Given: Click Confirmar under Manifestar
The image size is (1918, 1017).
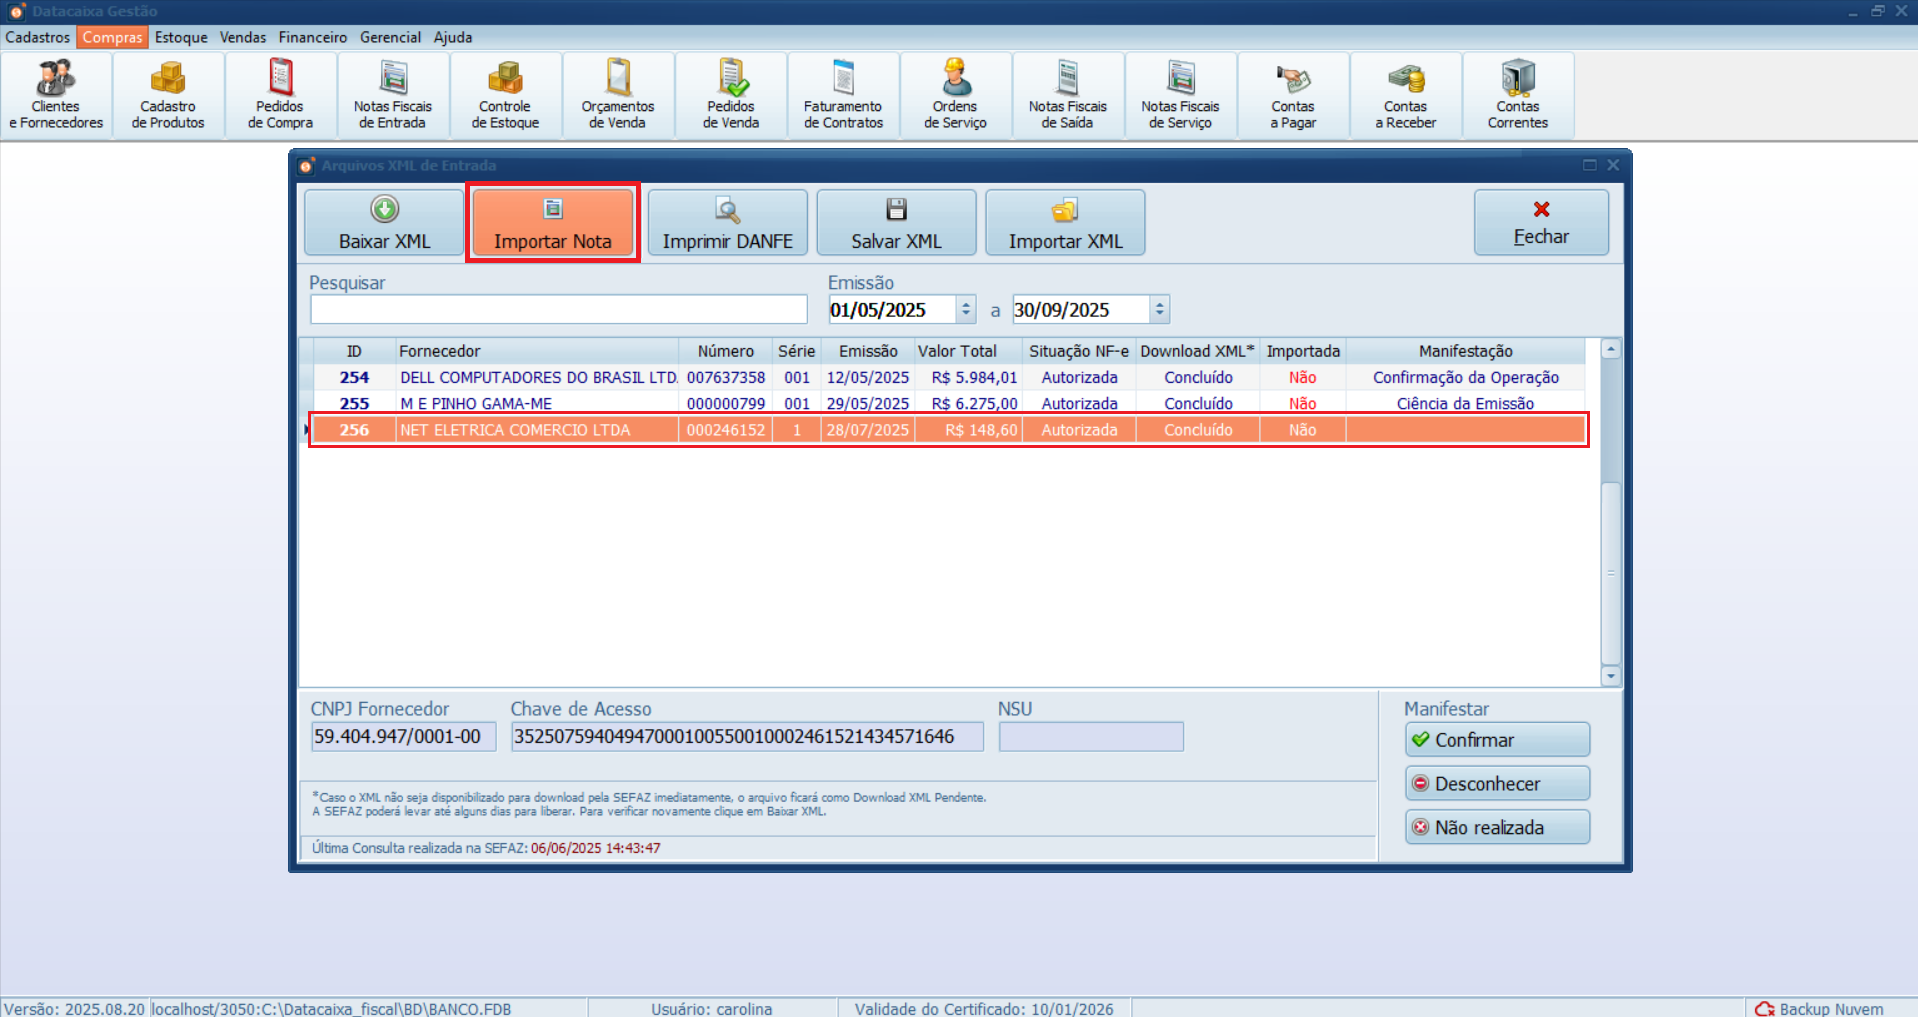Looking at the screenshot, I should 1496,740.
